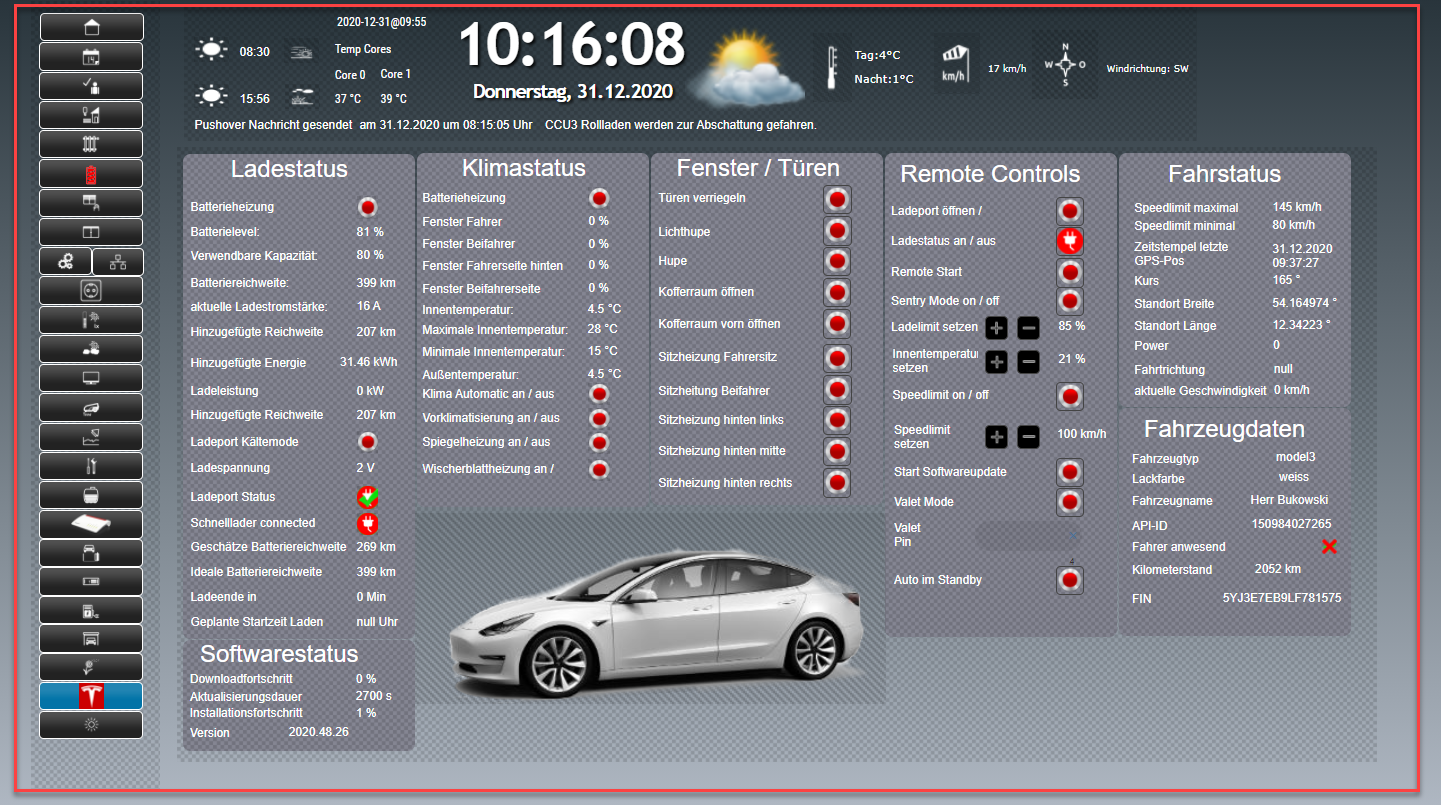Toggle Sitzheizung hinten links
Image resolution: width=1441 pixels, height=805 pixels.
click(x=837, y=420)
